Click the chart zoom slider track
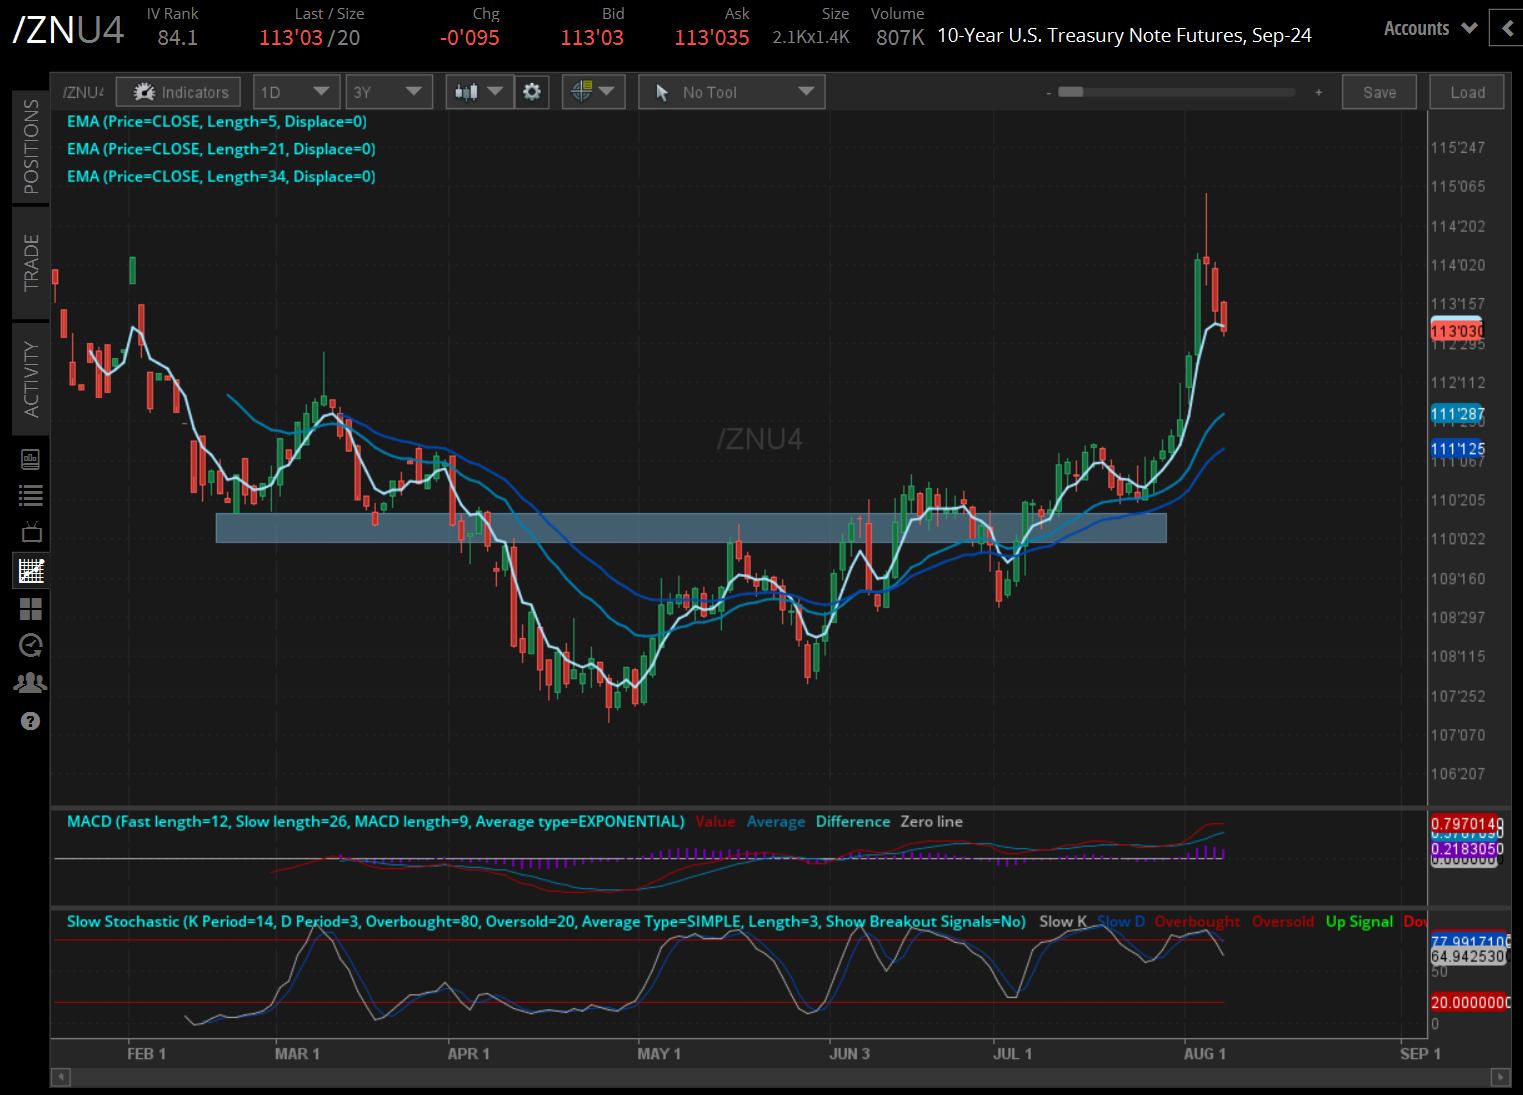The height and width of the screenshot is (1095, 1523). (x=1180, y=92)
